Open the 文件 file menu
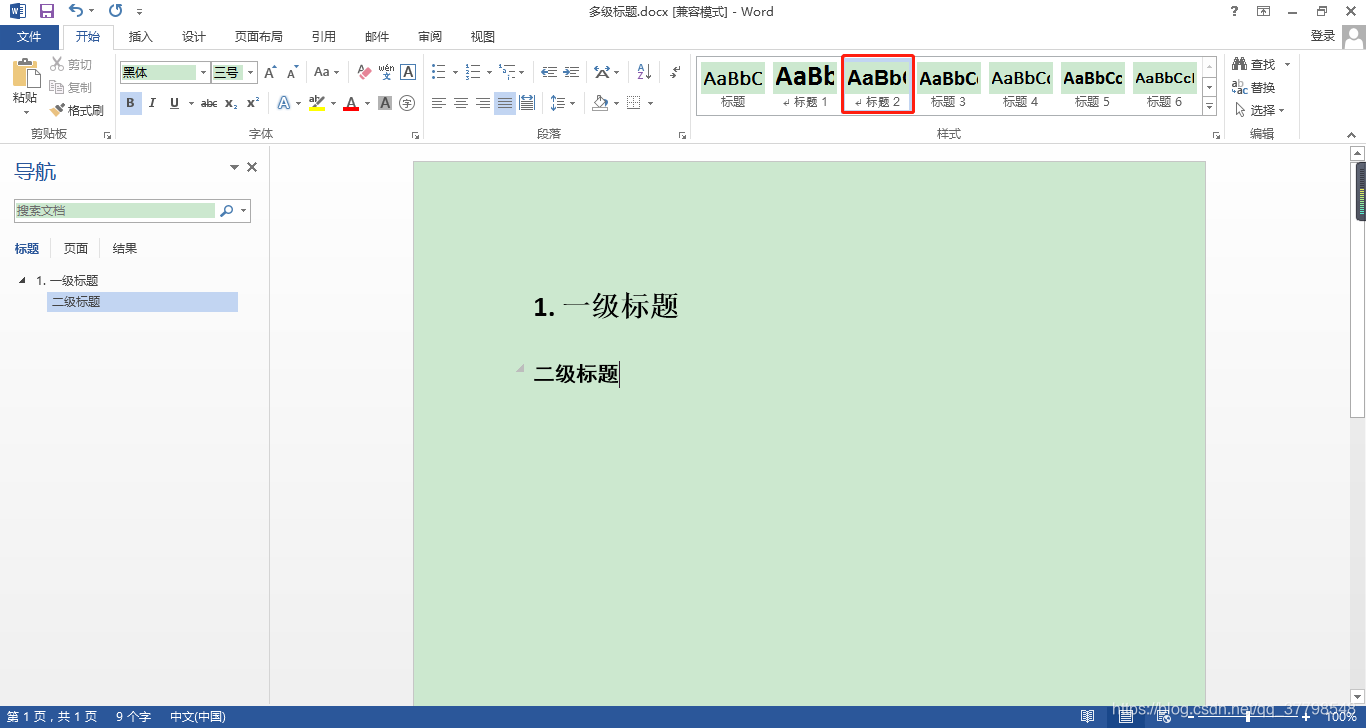The image size is (1366, 728). 29,37
